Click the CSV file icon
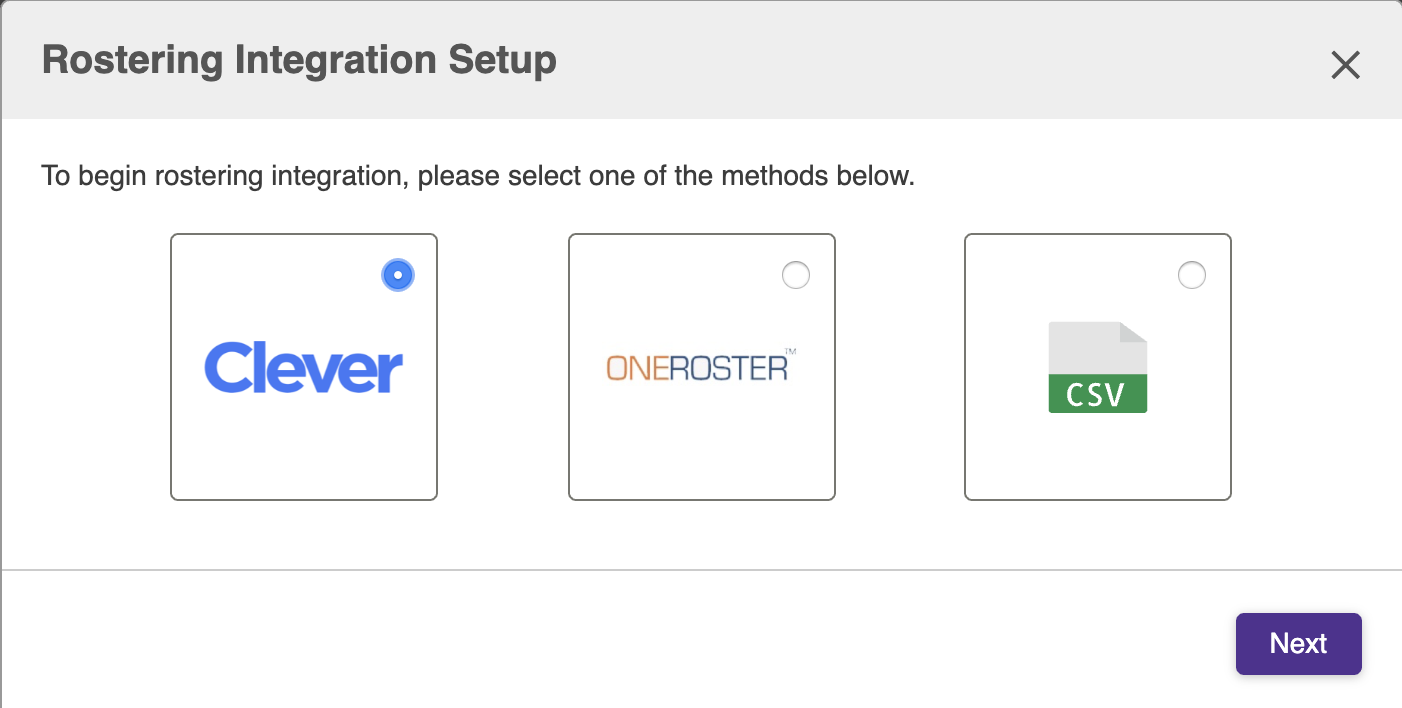 click(x=1097, y=367)
